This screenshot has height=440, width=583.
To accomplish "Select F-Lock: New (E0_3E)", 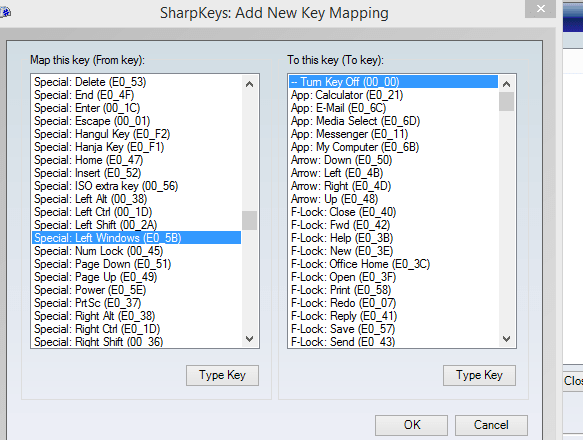I will point(393,251).
